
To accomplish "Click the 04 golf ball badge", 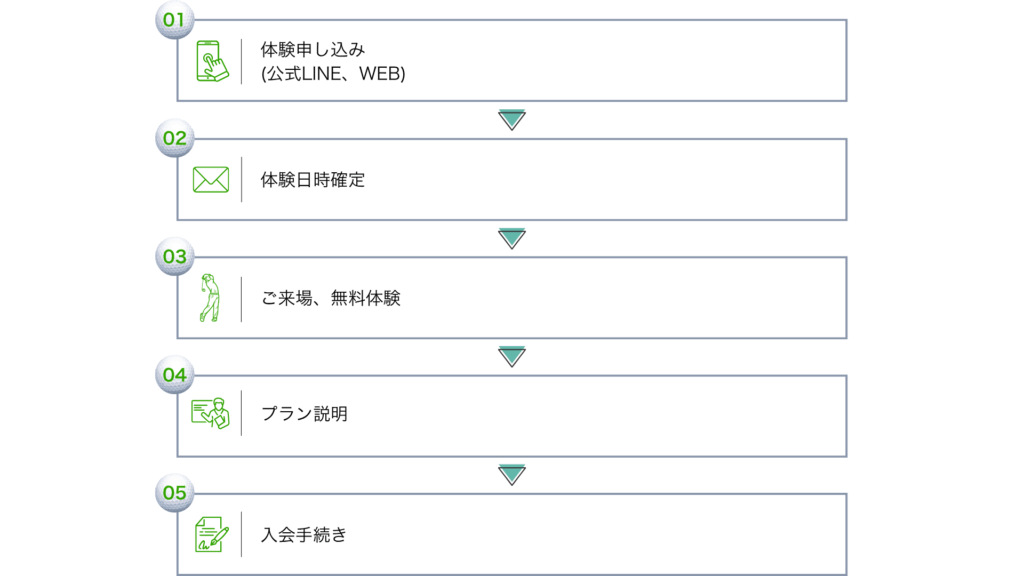I will (175, 375).
